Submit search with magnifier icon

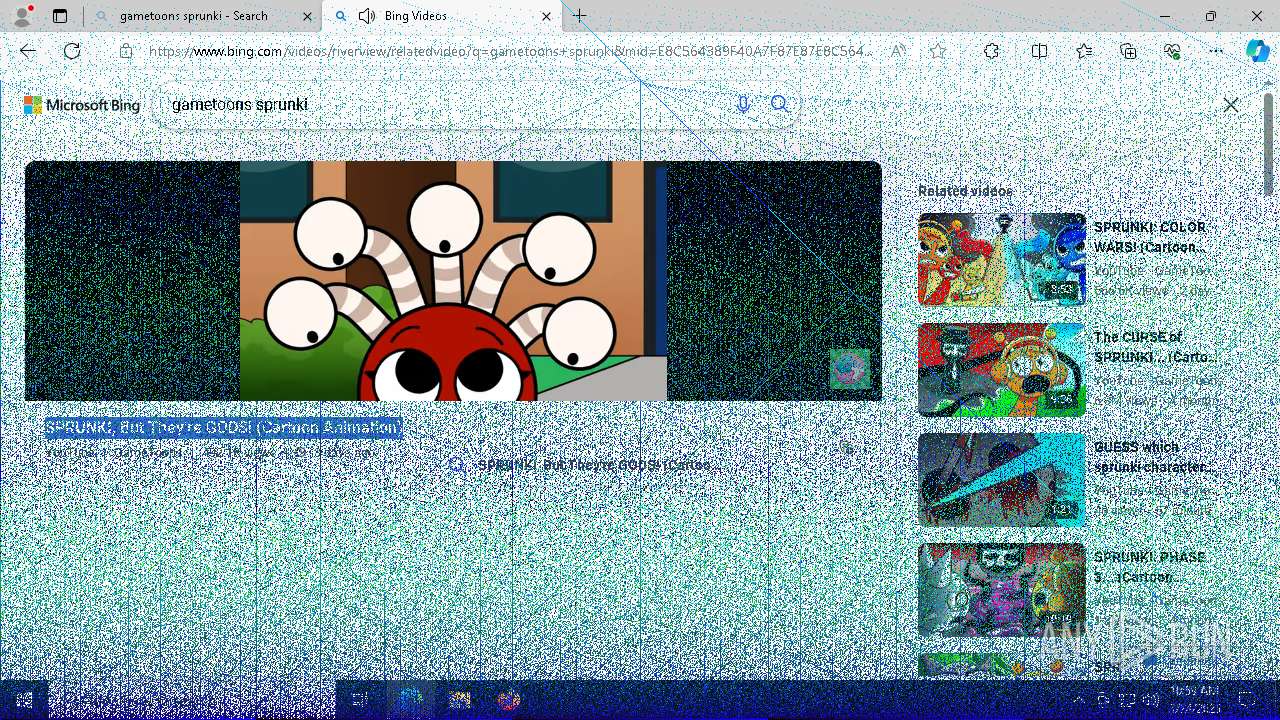[x=780, y=104]
